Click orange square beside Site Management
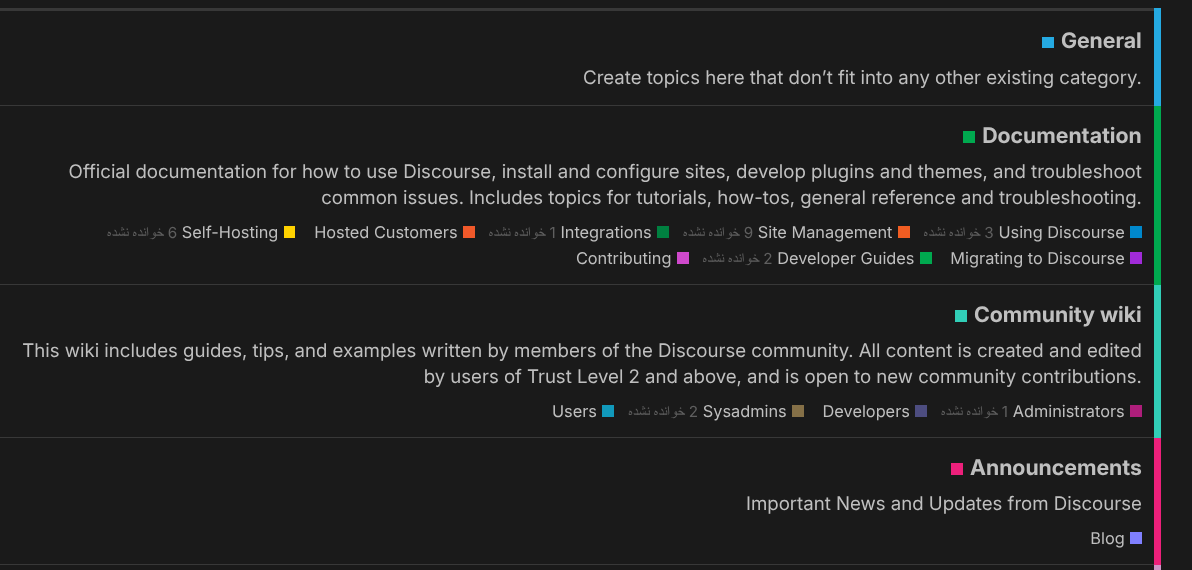The width and height of the screenshot is (1192, 570). pos(904,233)
